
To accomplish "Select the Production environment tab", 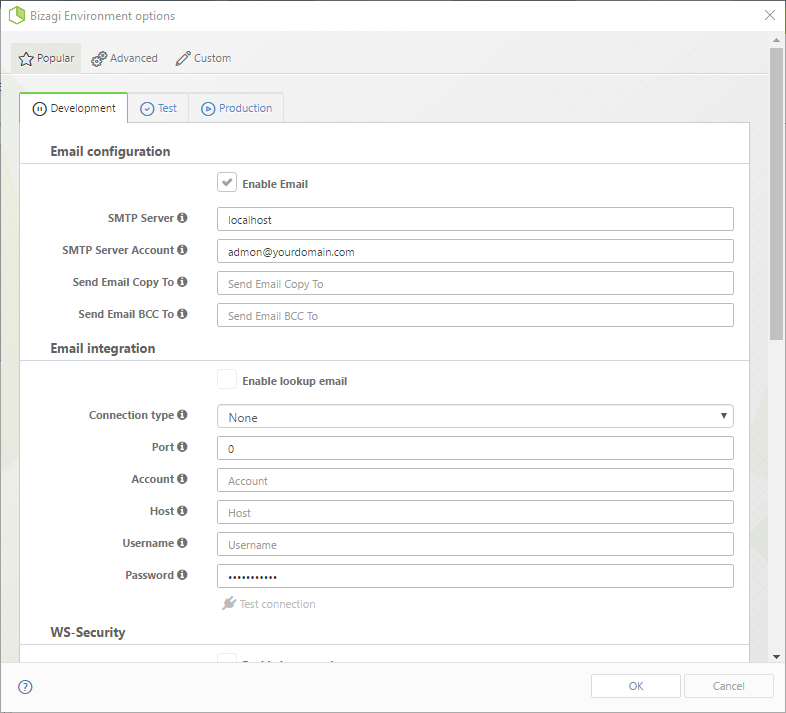I will click(x=236, y=108).
